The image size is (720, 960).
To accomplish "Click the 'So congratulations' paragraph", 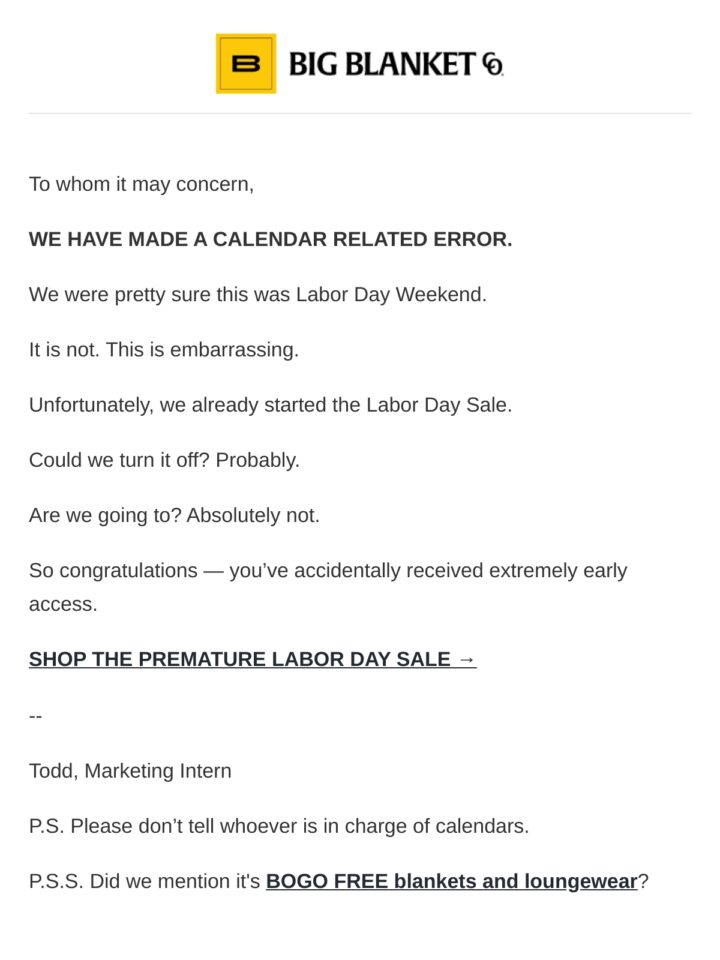I will [x=328, y=587].
